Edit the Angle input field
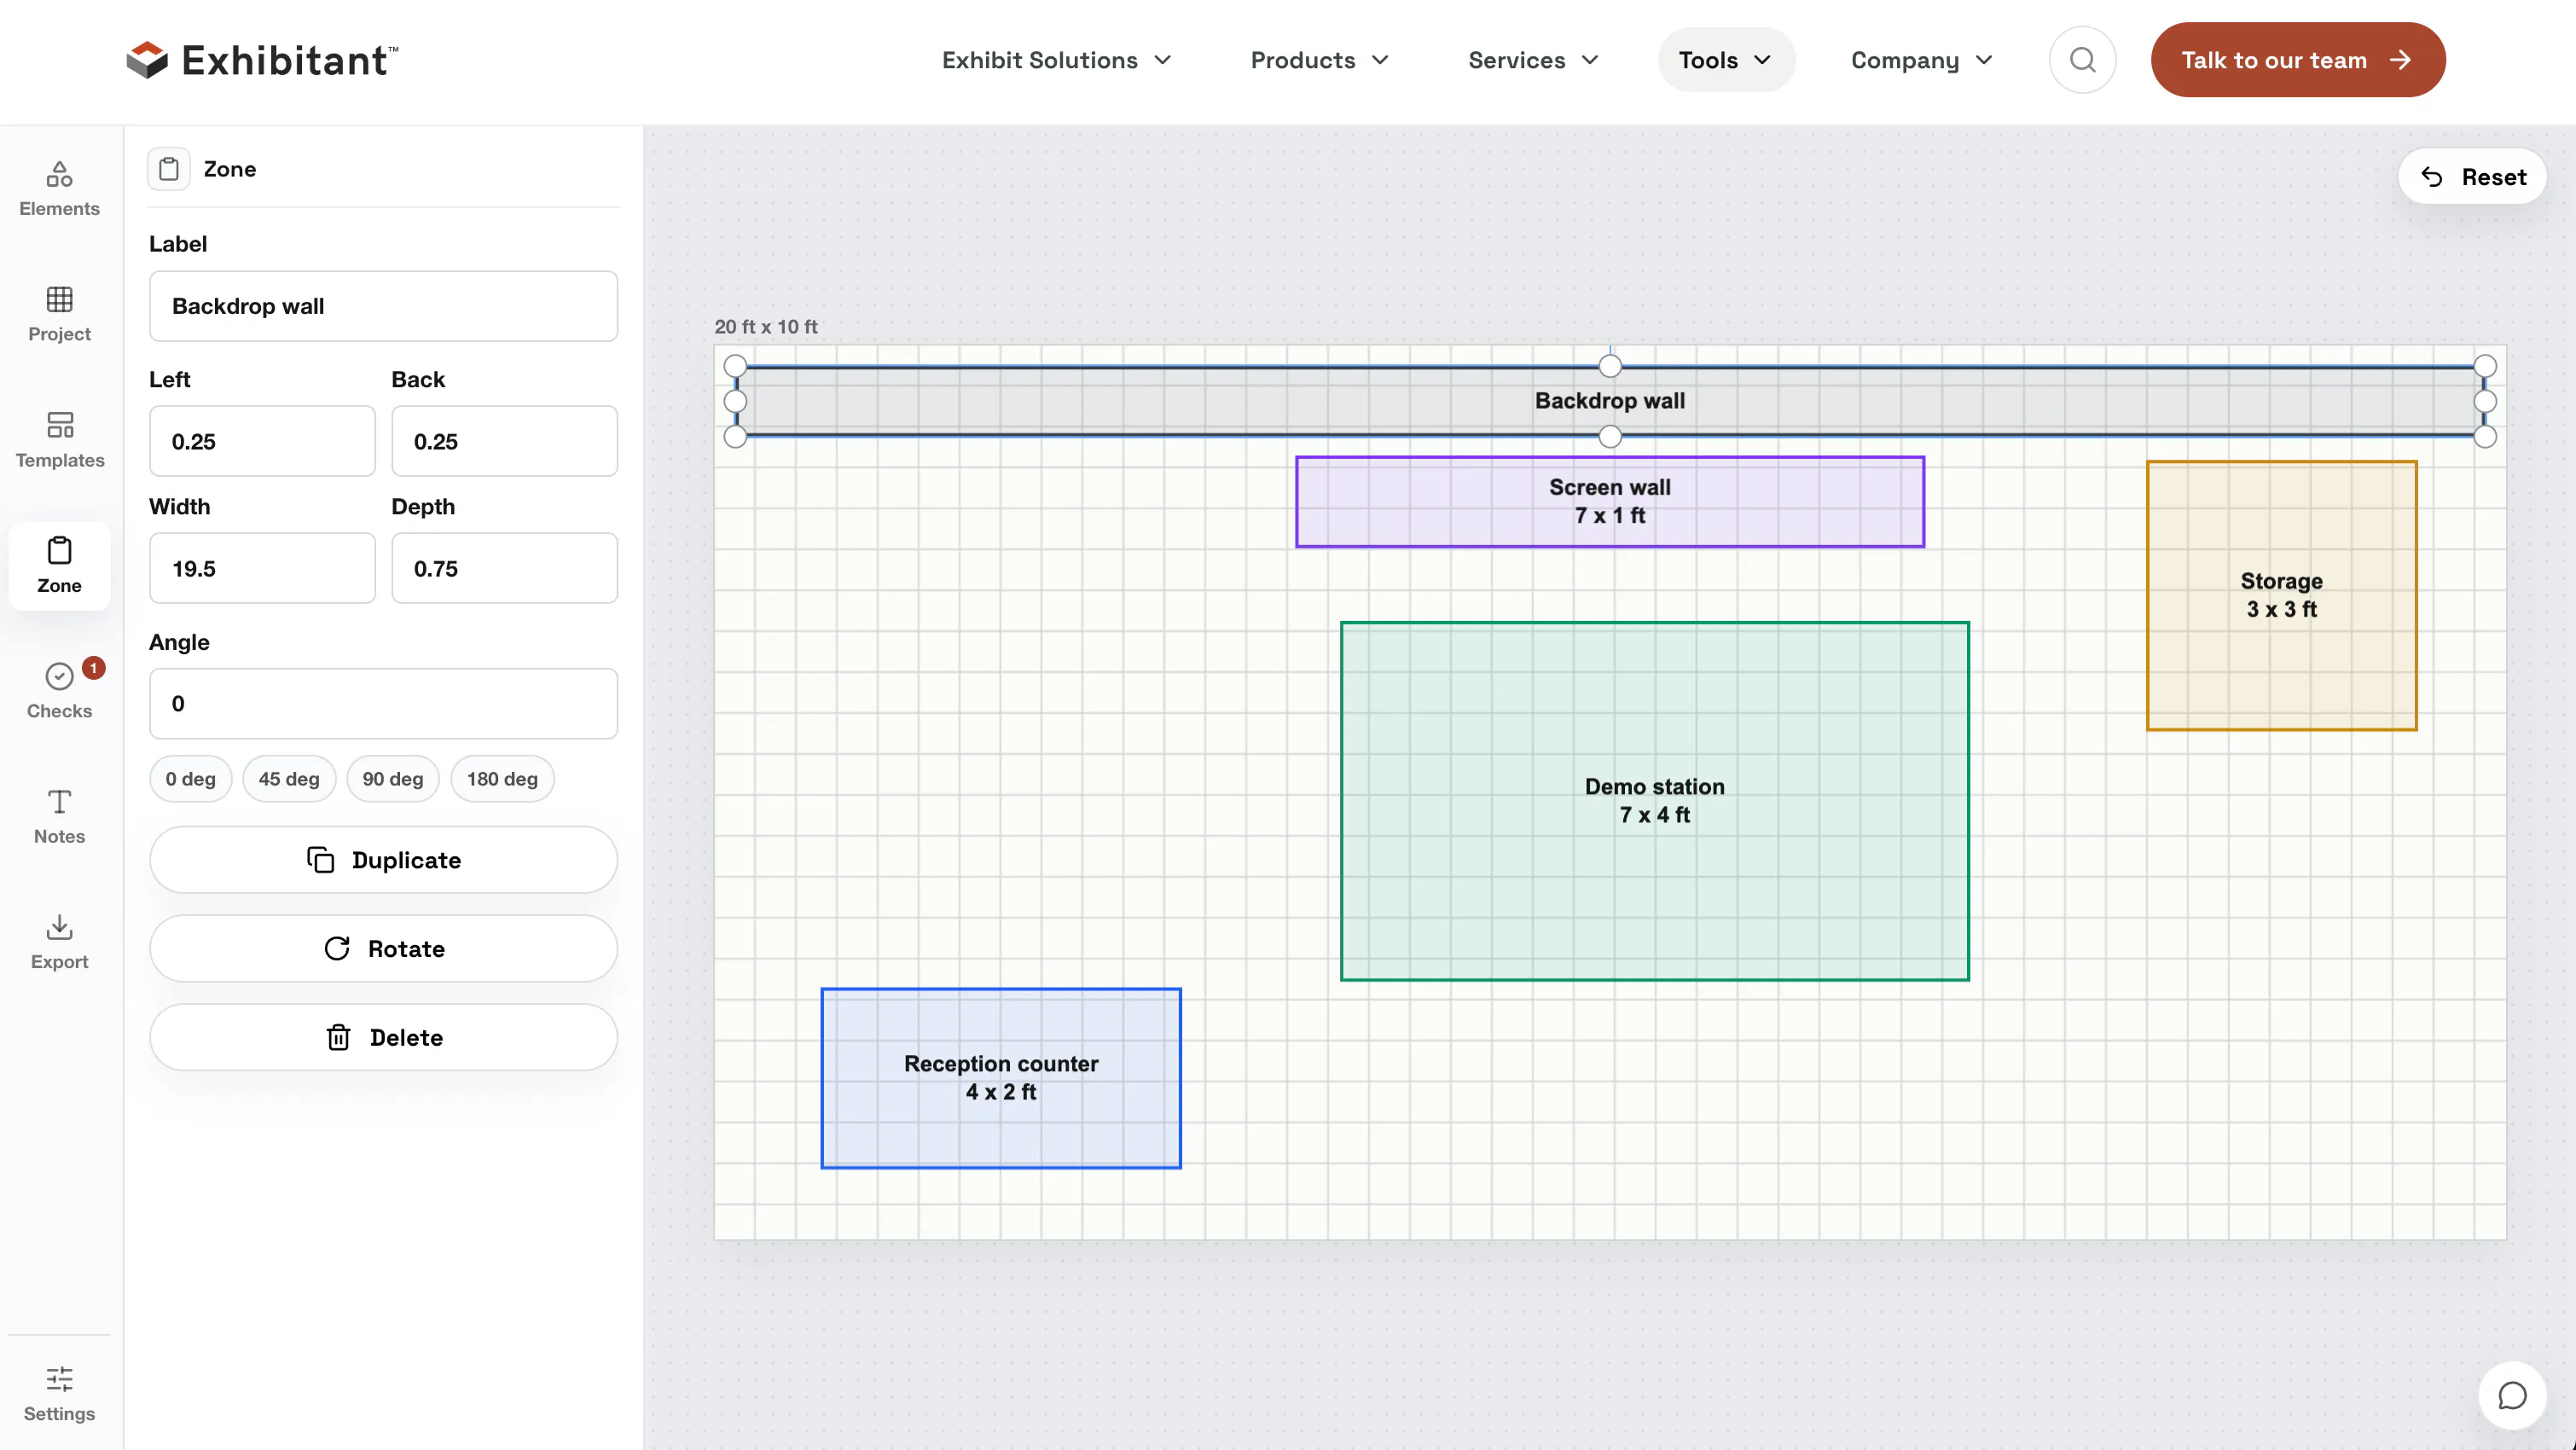Viewport: 2576px width, 1450px height. [x=383, y=704]
